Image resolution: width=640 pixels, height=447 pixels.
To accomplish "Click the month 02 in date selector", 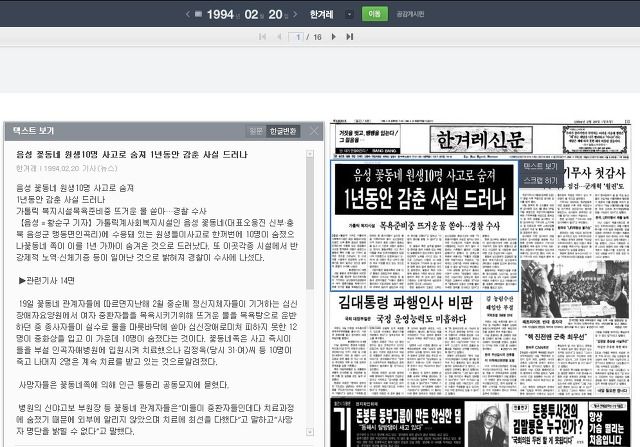I will pyautogui.click(x=251, y=14).
